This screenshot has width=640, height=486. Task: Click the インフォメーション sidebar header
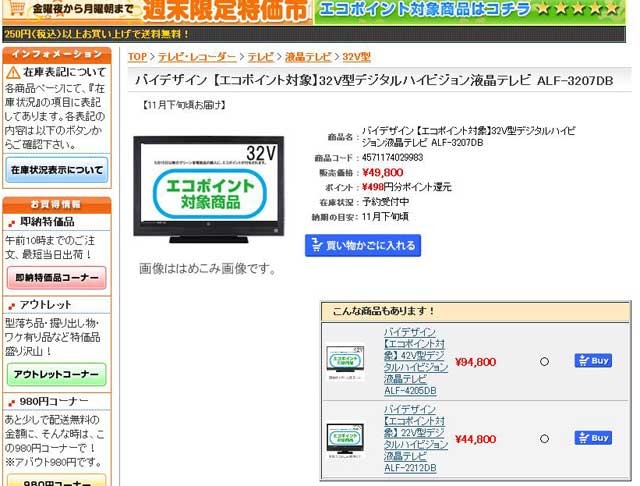tap(57, 54)
